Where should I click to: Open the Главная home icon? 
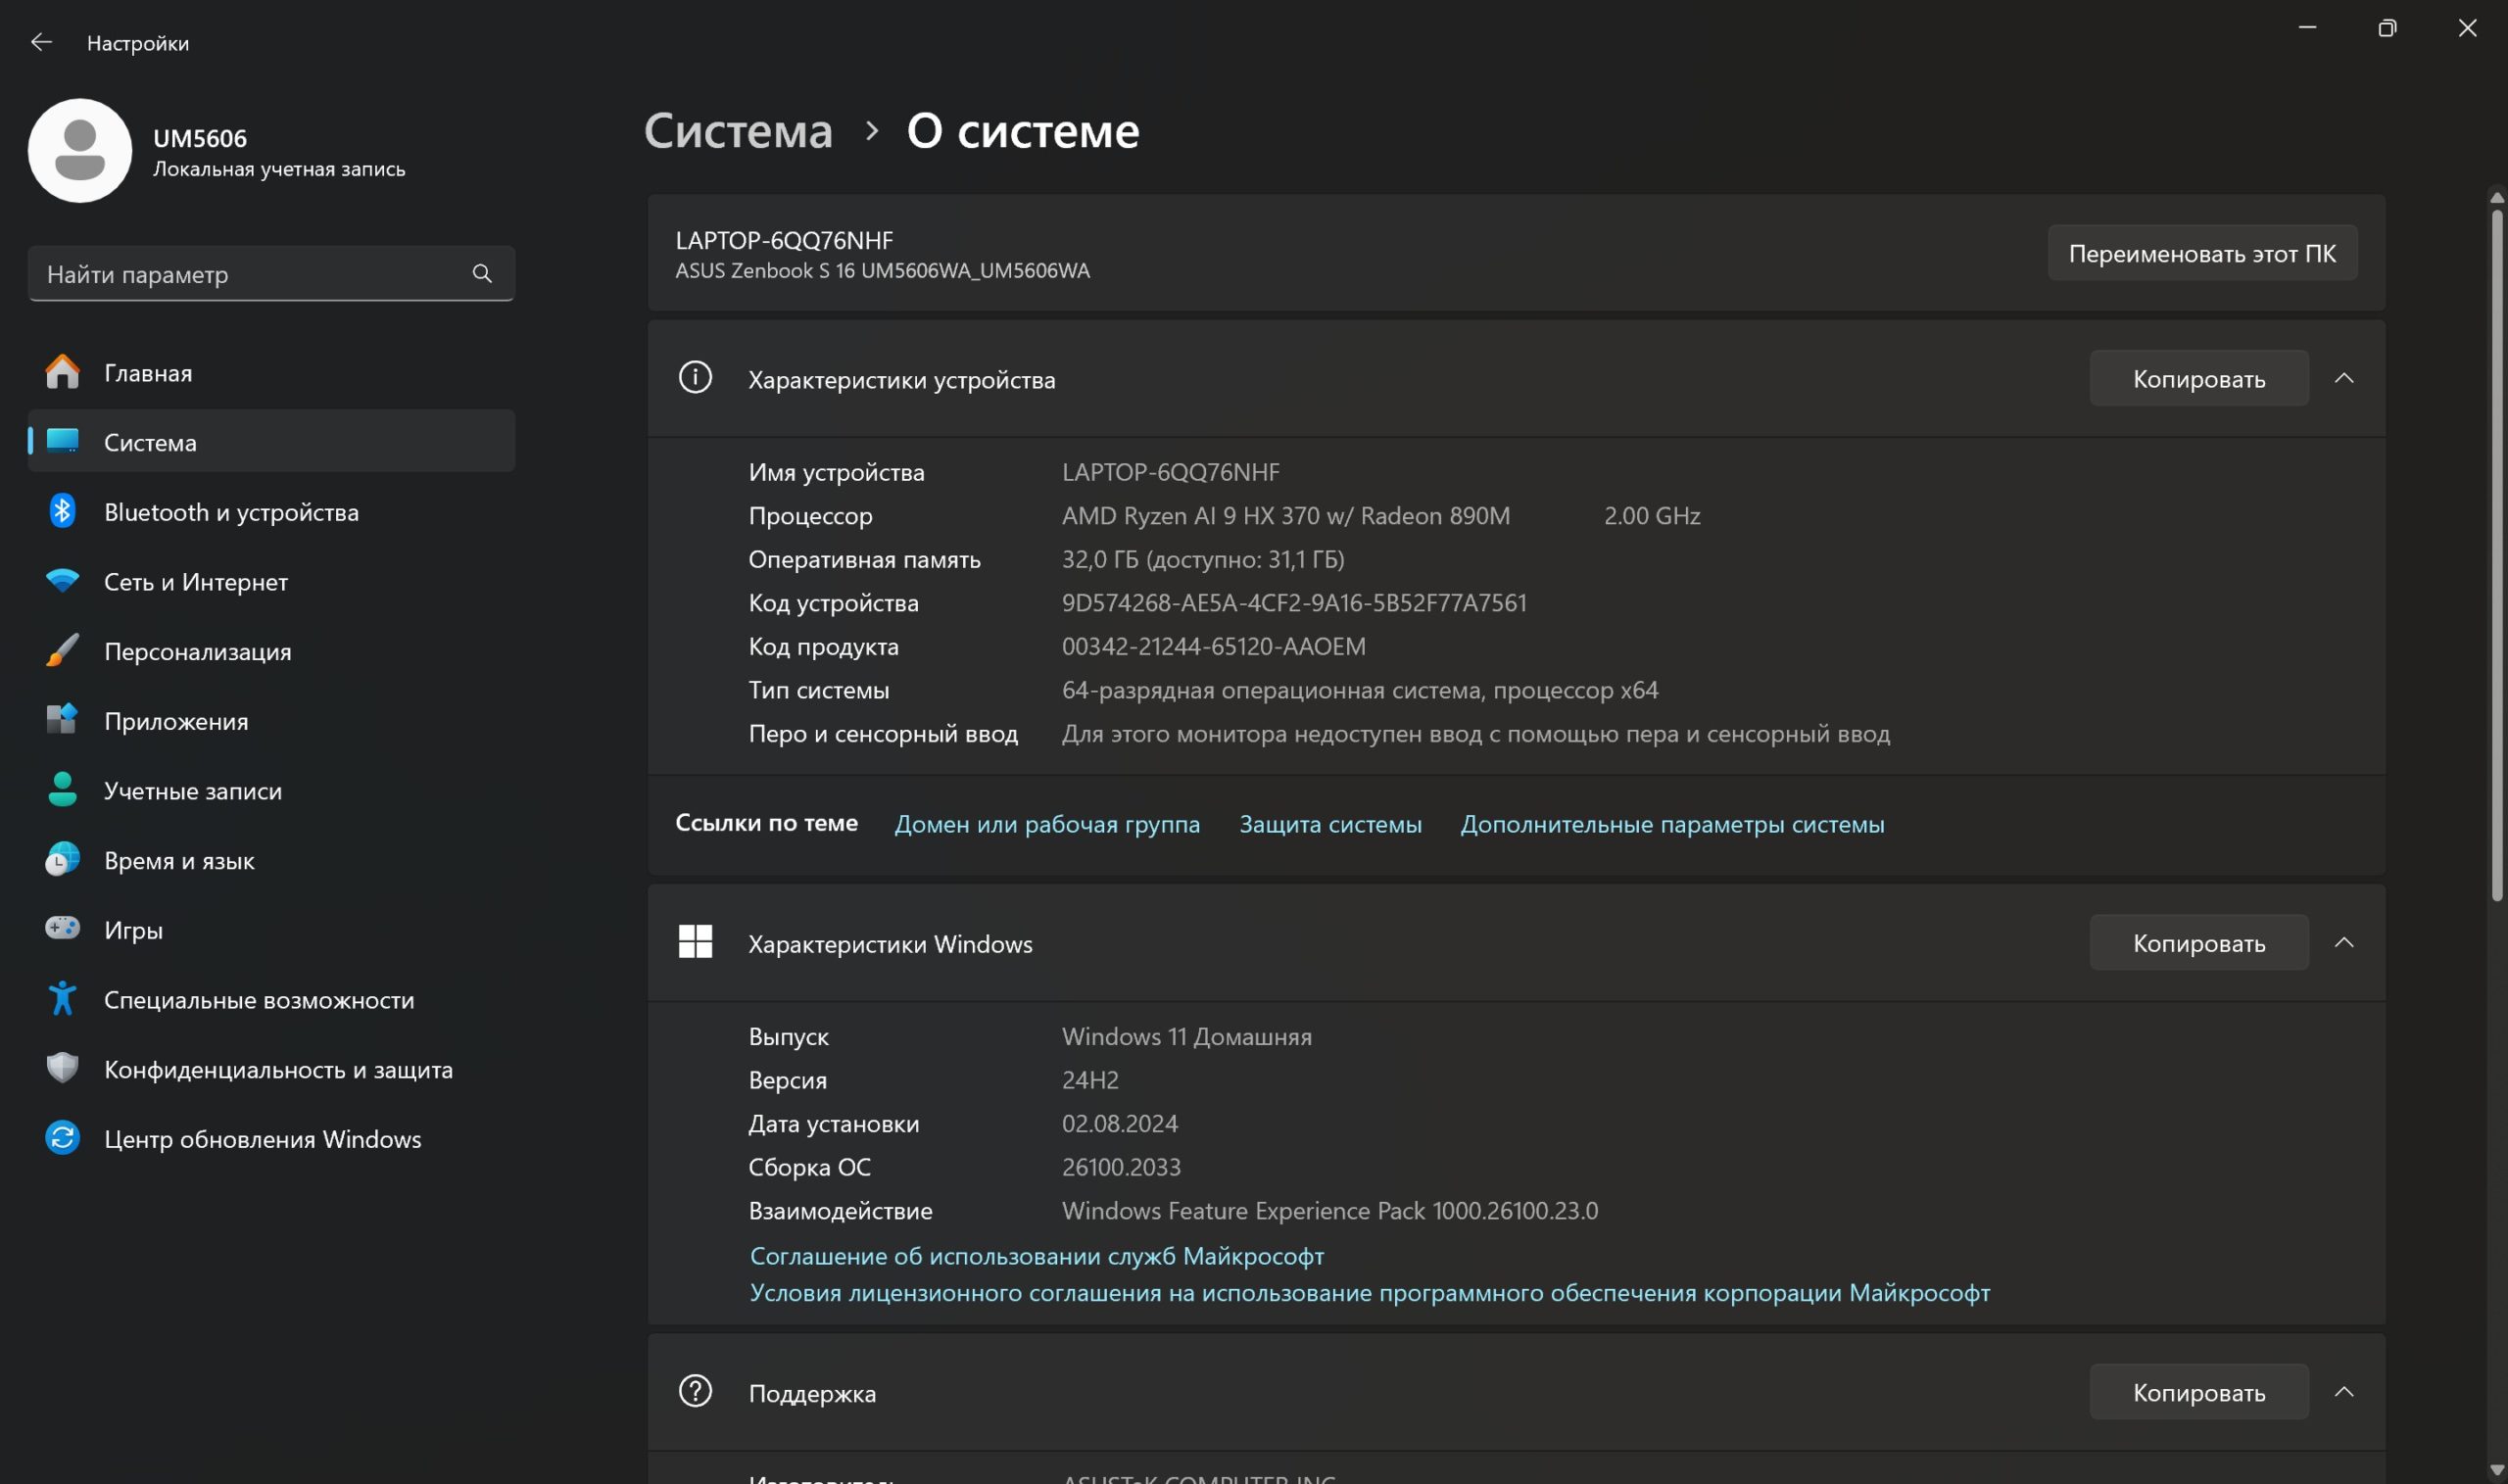point(62,372)
